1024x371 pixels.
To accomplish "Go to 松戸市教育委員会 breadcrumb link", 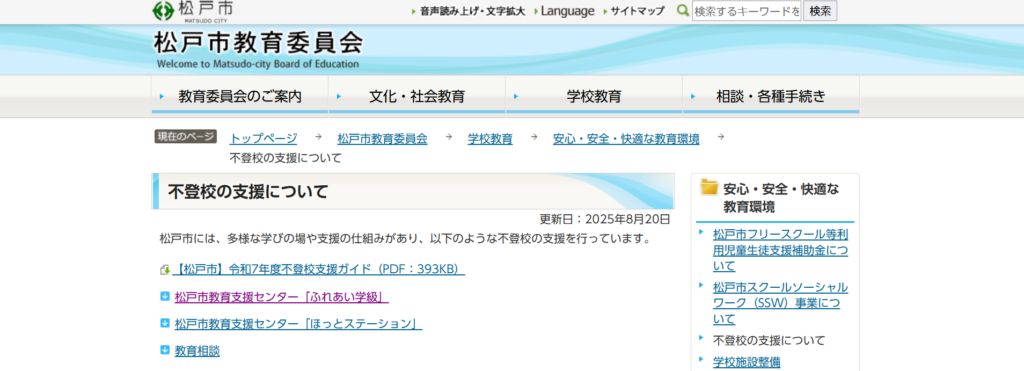I will click(382, 138).
